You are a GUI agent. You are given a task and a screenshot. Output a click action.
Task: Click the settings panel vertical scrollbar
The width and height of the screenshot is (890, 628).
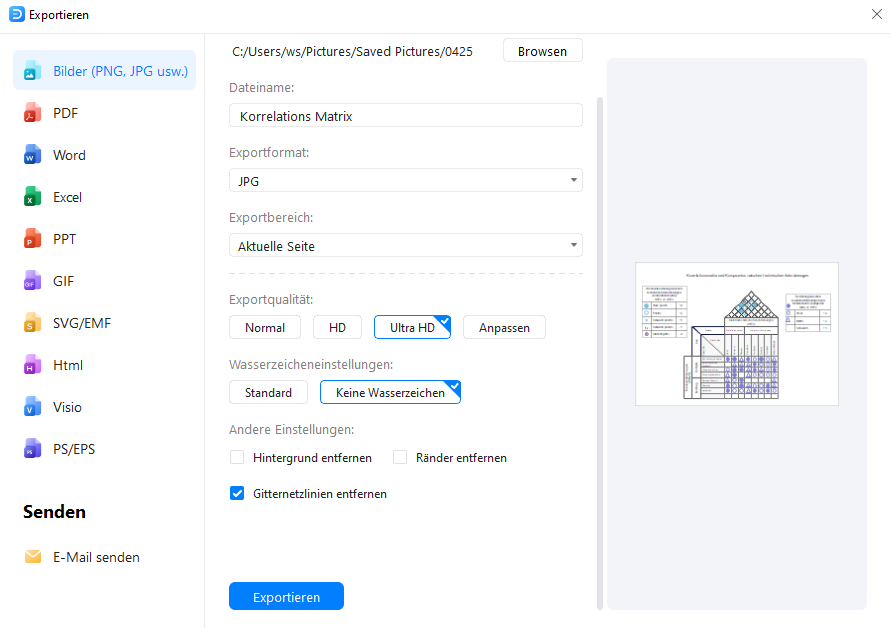[600, 353]
